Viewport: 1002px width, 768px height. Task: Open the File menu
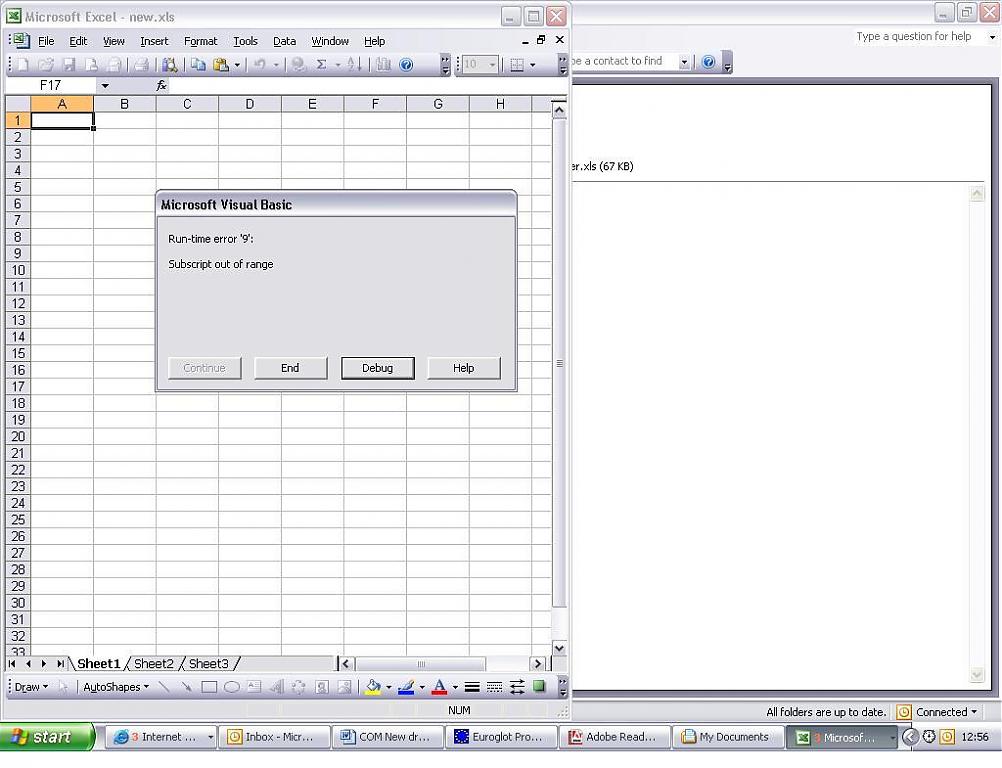point(46,41)
